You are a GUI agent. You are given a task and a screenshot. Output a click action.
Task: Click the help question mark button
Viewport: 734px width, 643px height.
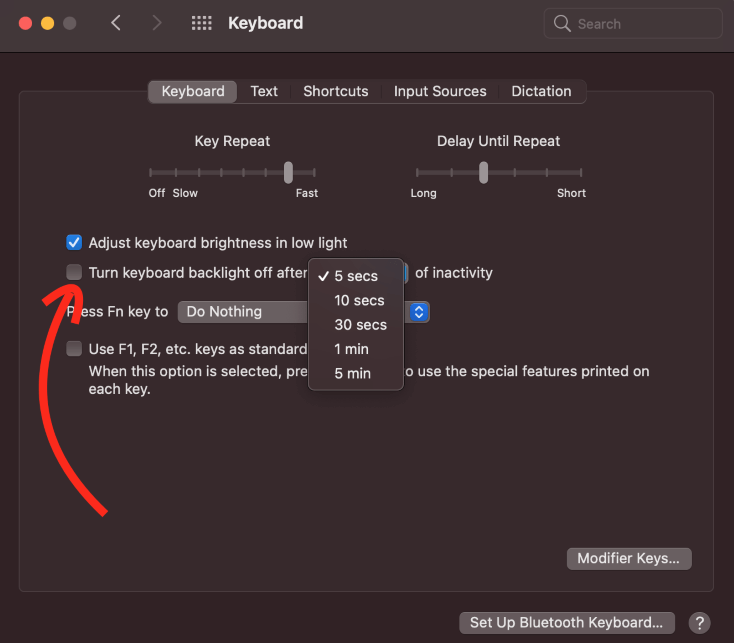[700, 622]
